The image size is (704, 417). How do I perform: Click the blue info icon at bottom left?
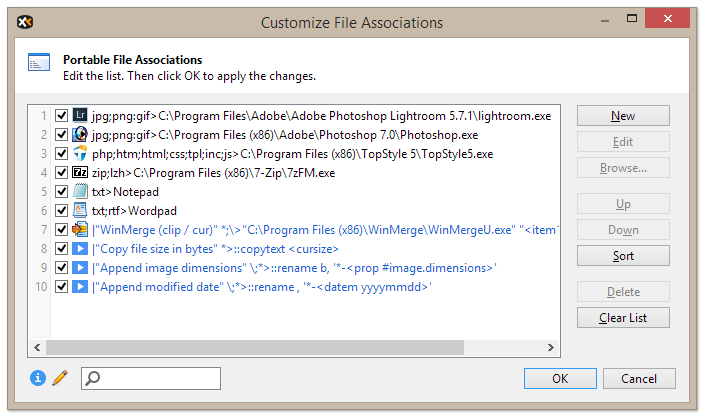[x=38, y=378]
